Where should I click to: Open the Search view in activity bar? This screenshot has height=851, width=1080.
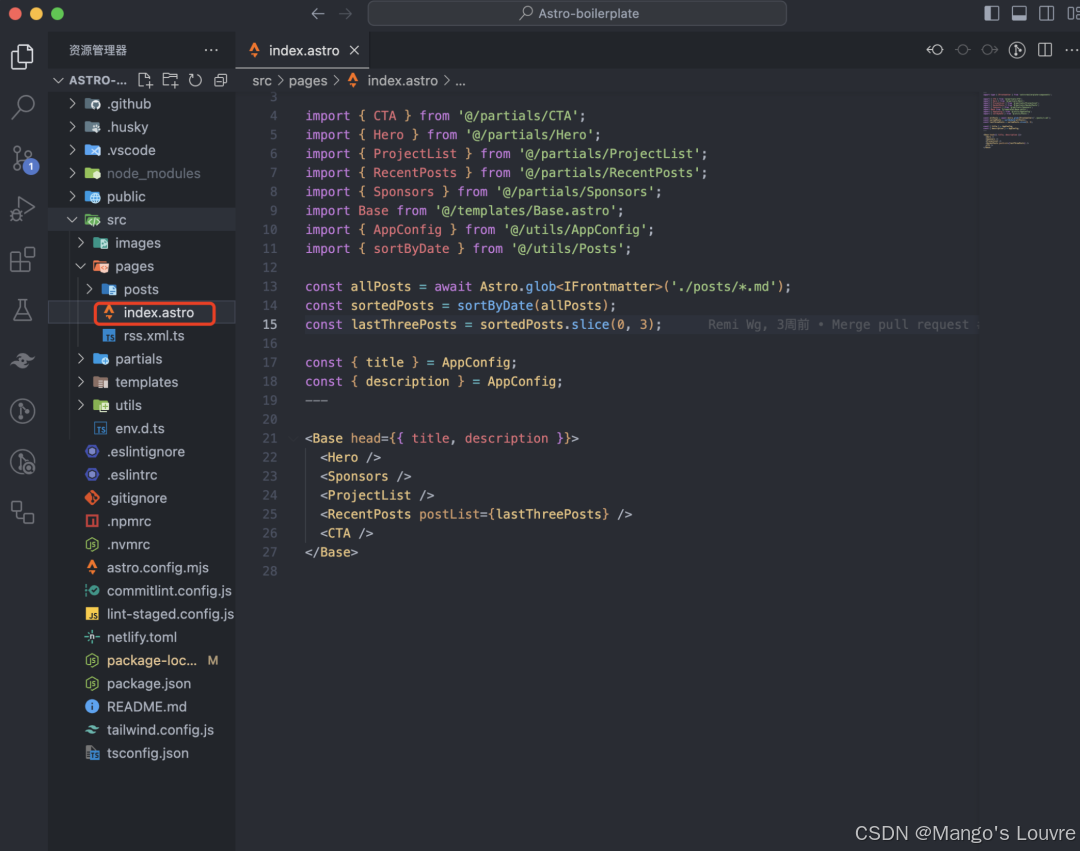[x=22, y=107]
